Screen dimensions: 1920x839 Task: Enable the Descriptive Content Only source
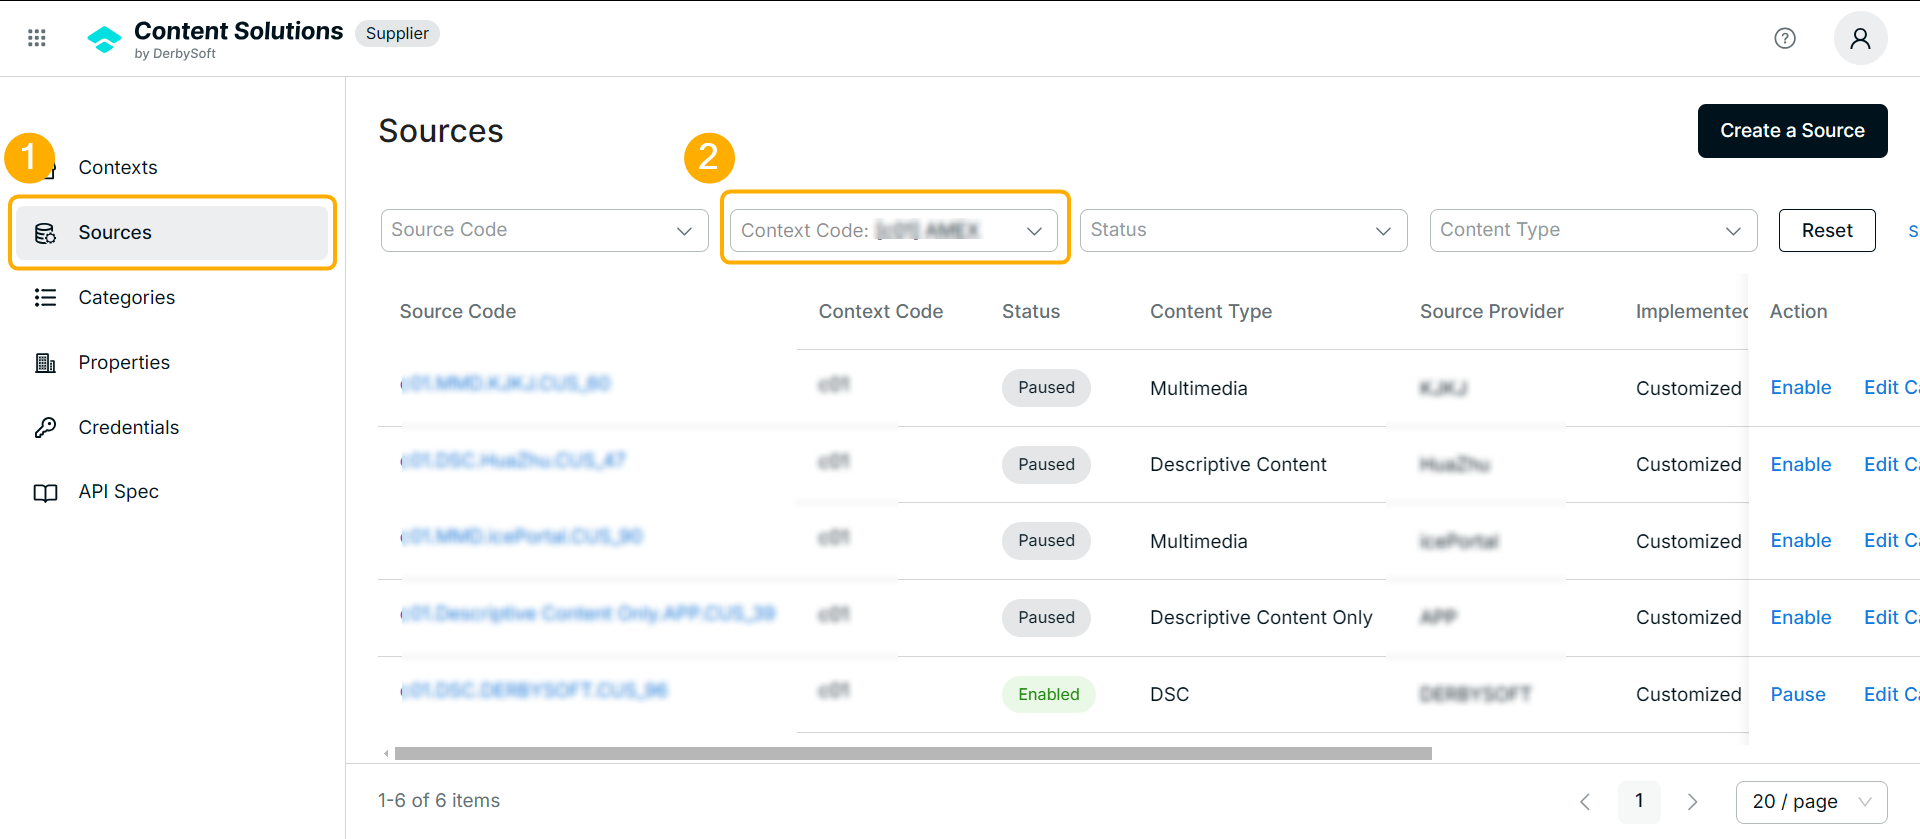[1800, 617]
